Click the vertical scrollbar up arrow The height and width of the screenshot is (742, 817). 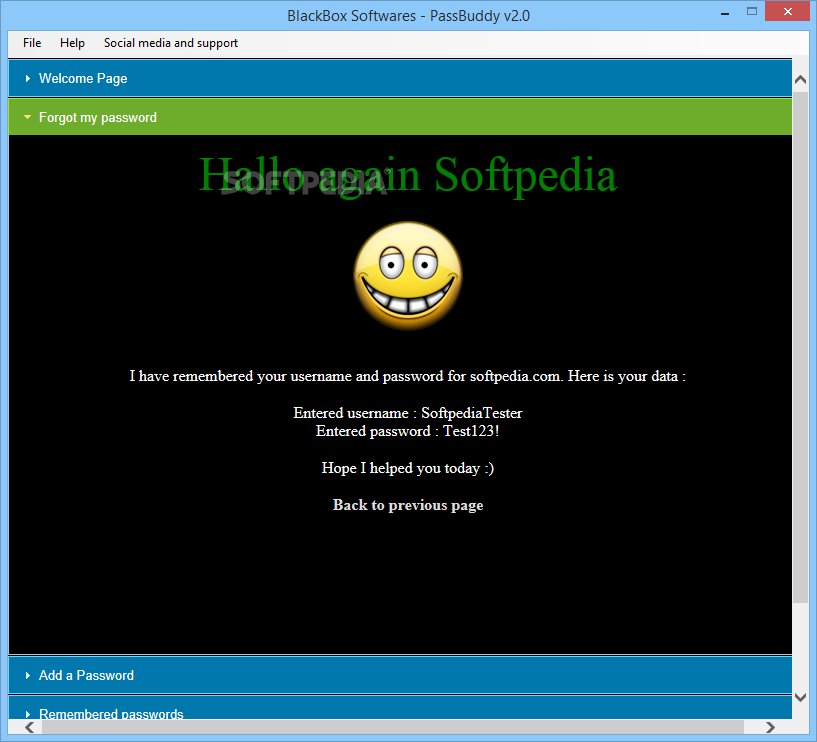coord(800,80)
